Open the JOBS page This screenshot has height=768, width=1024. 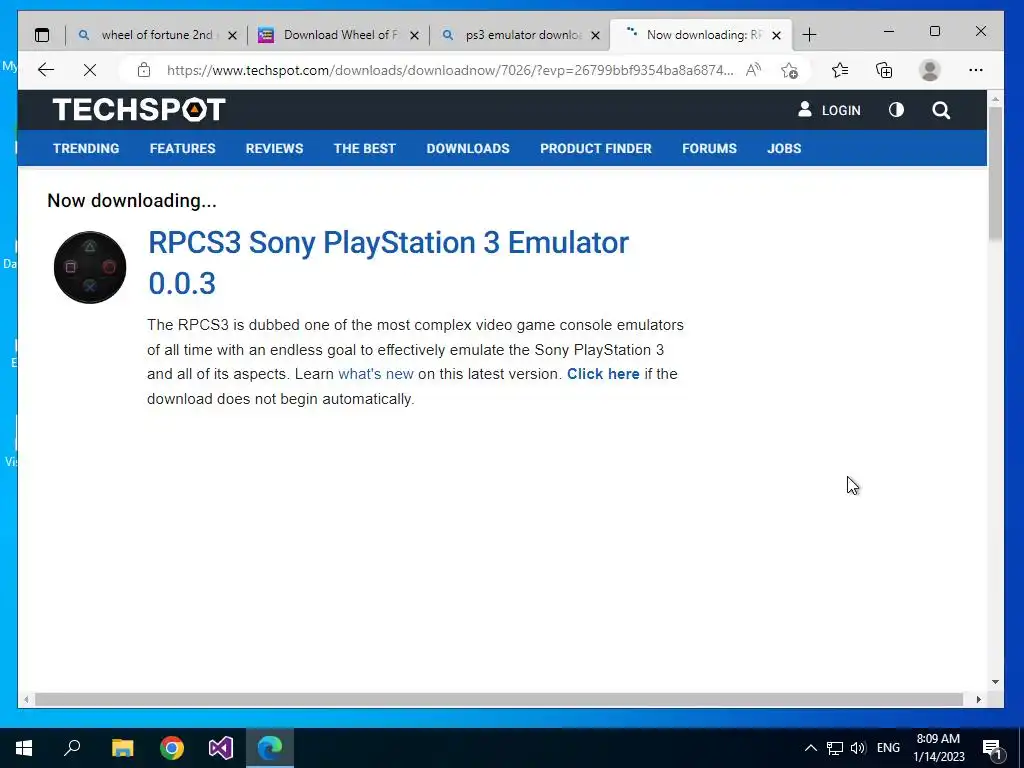point(784,148)
